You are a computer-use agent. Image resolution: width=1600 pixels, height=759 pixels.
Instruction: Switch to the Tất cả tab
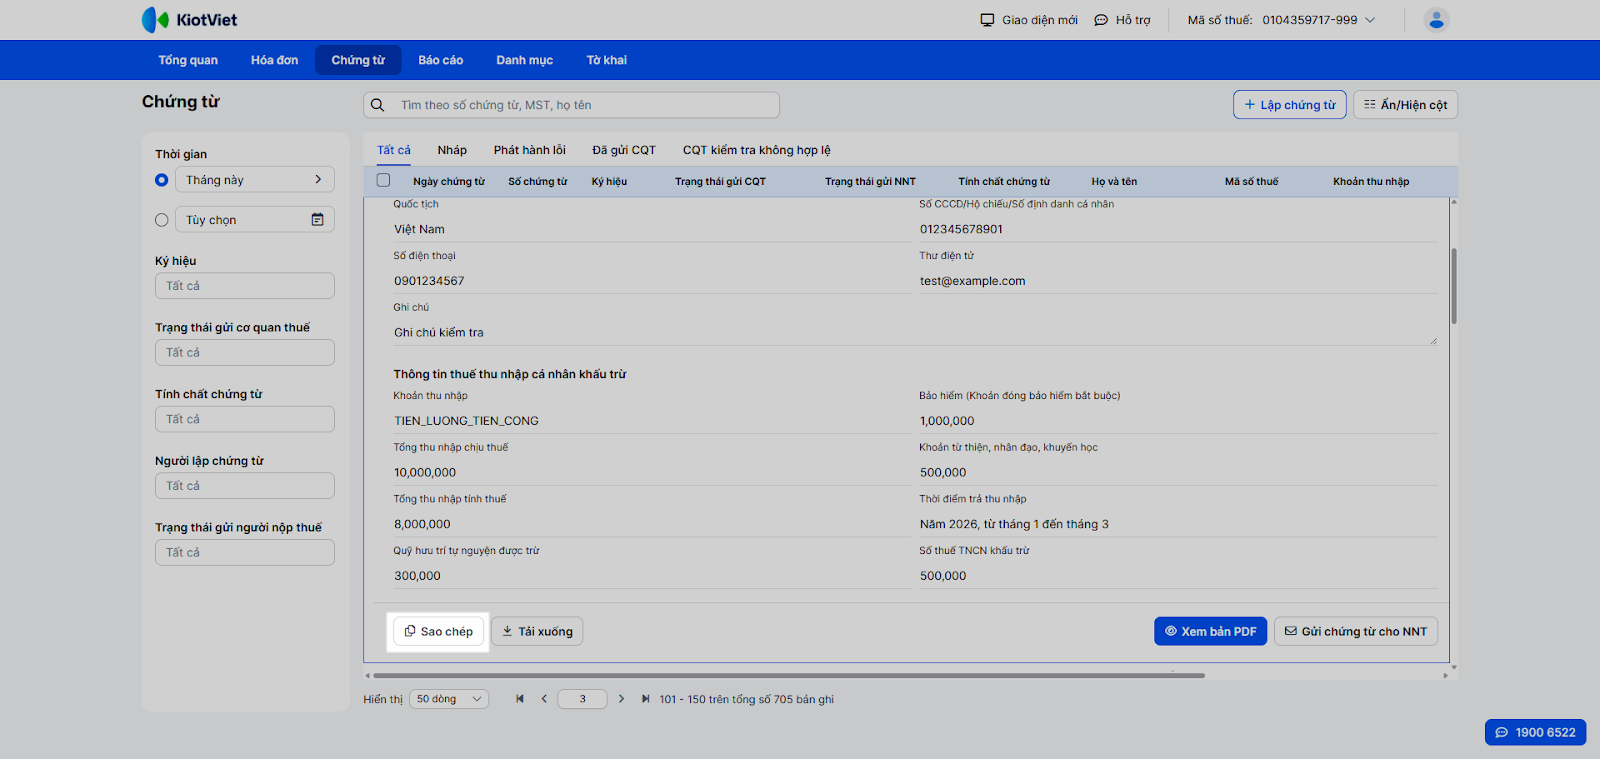[394, 150]
